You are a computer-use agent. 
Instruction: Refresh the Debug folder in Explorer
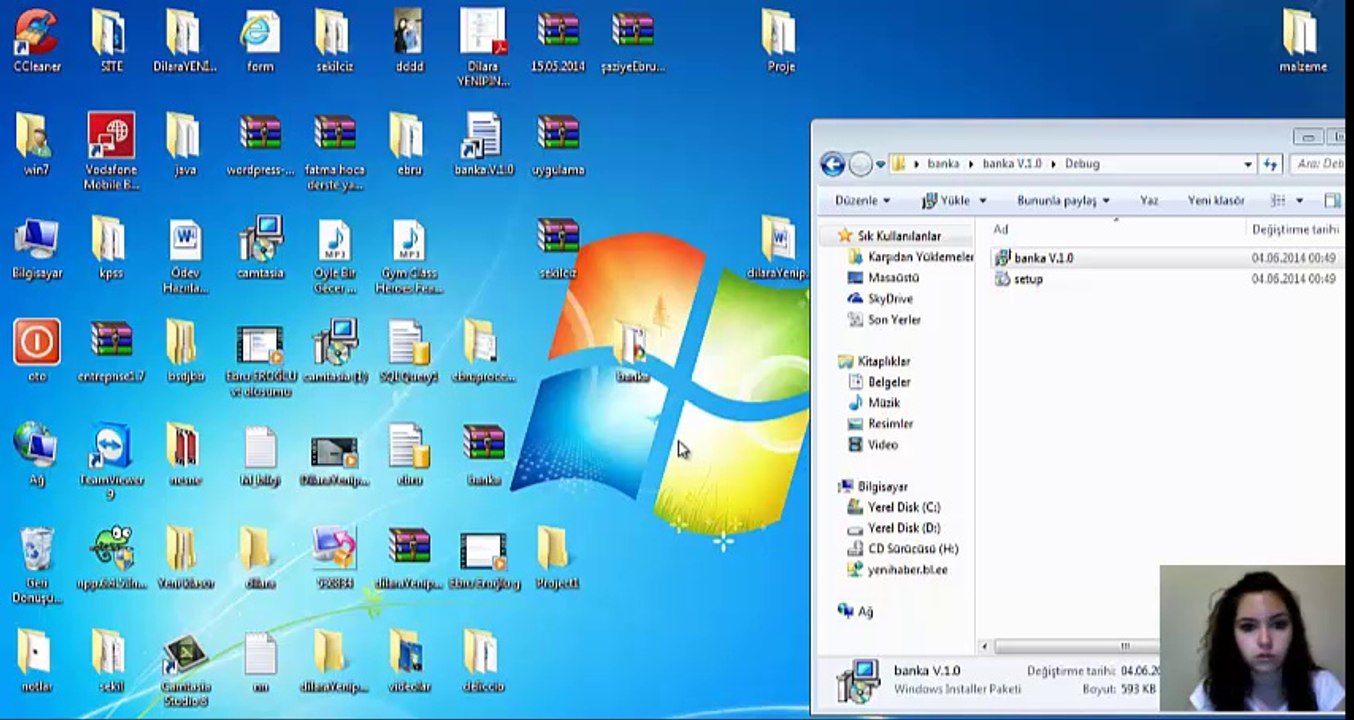click(x=1271, y=164)
